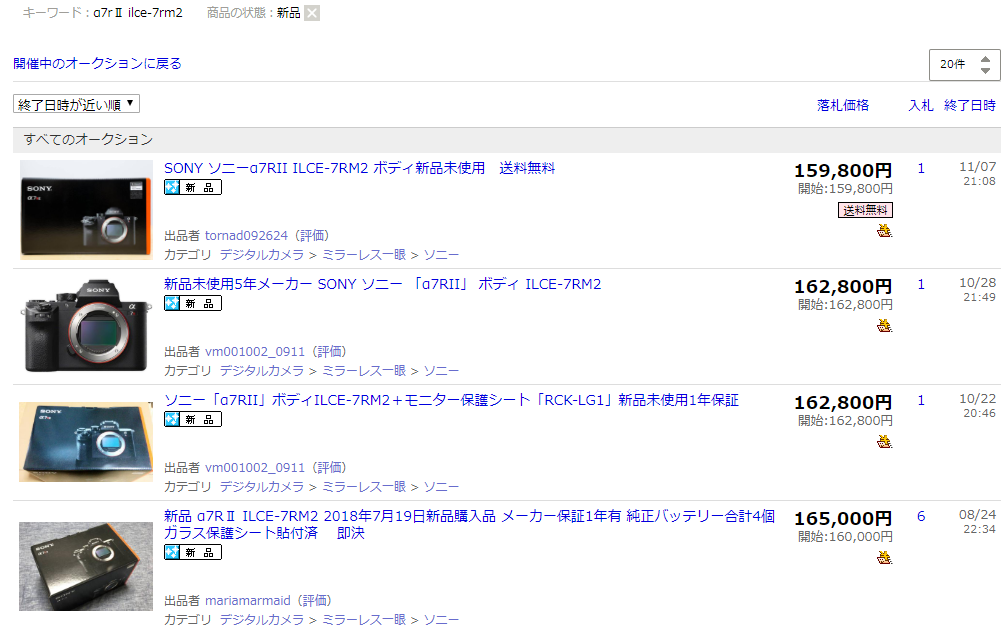Click 新品 badge on 新品未使用5年メーカー listing
This screenshot has width=1007, height=638.
[193, 303]
